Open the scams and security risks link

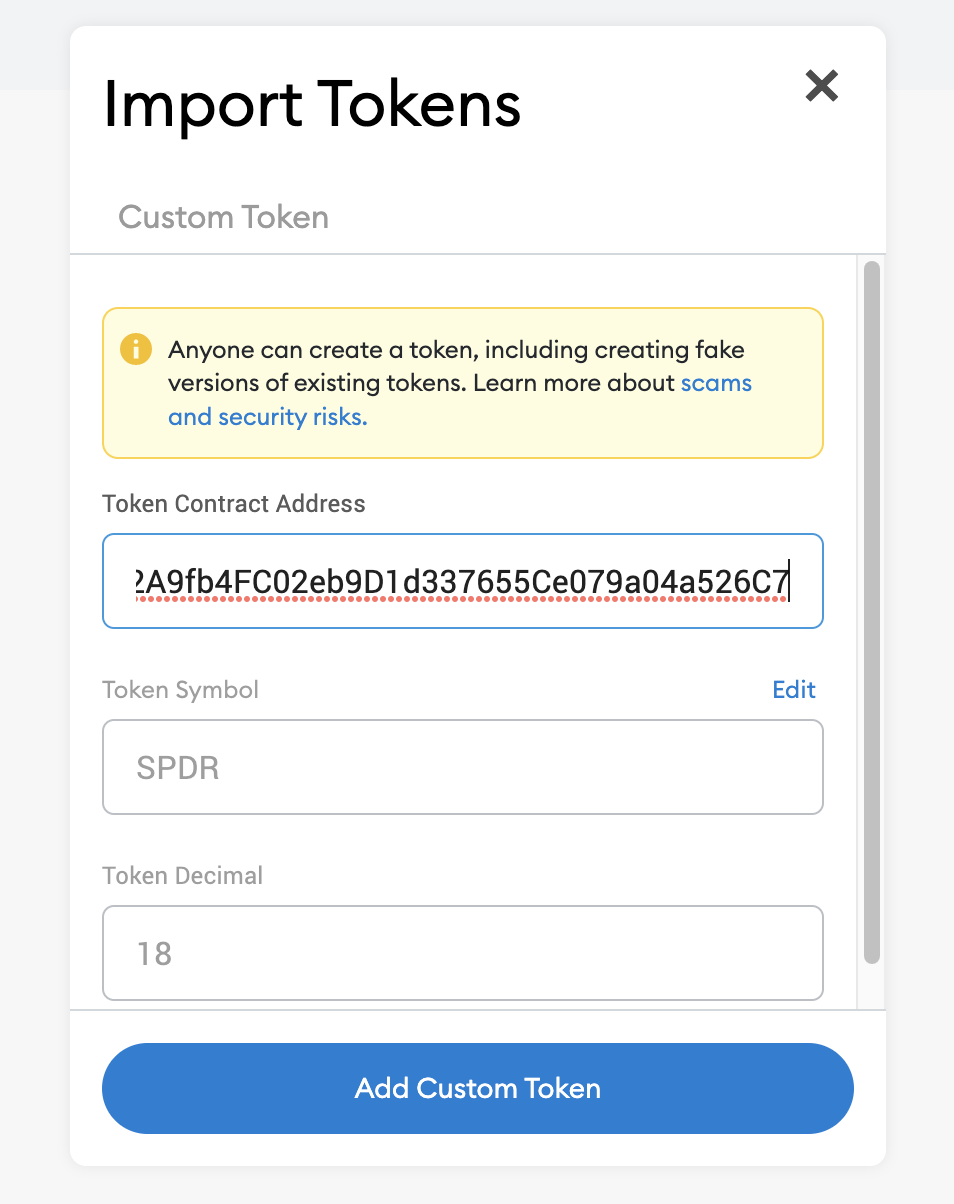pos(715,383)
